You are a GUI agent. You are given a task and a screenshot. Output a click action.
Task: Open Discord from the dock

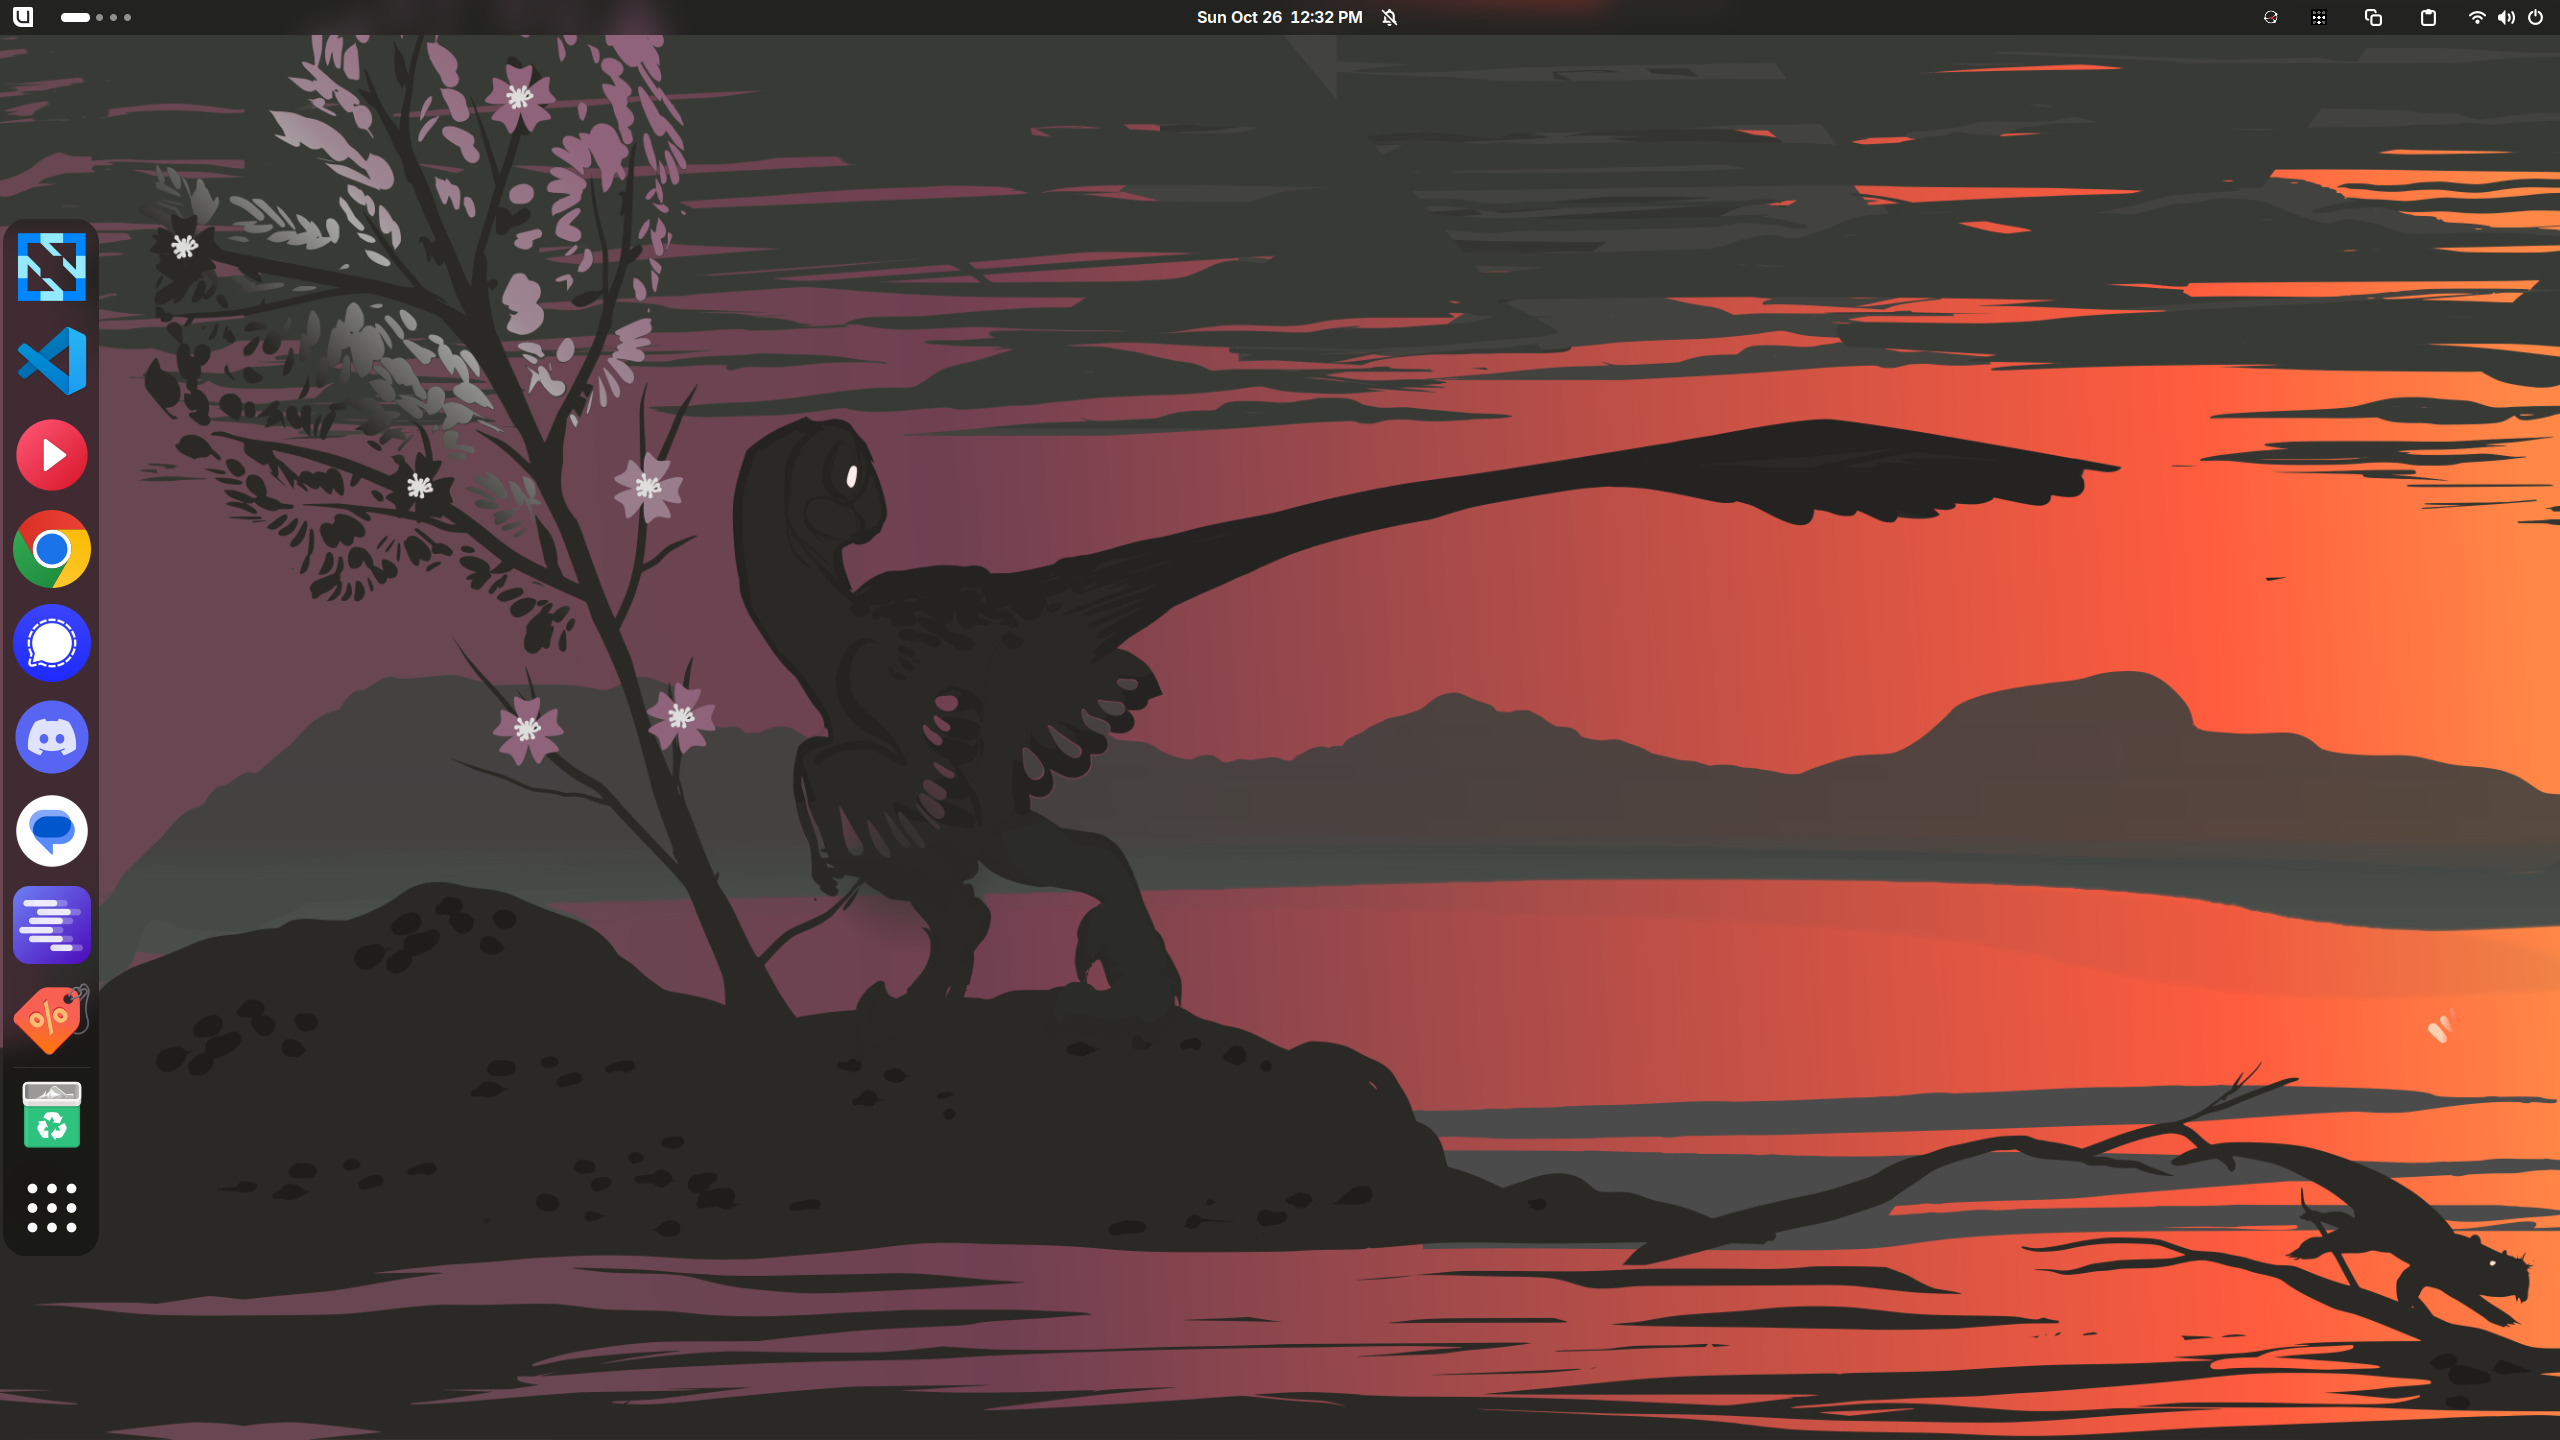click(52, 738)
